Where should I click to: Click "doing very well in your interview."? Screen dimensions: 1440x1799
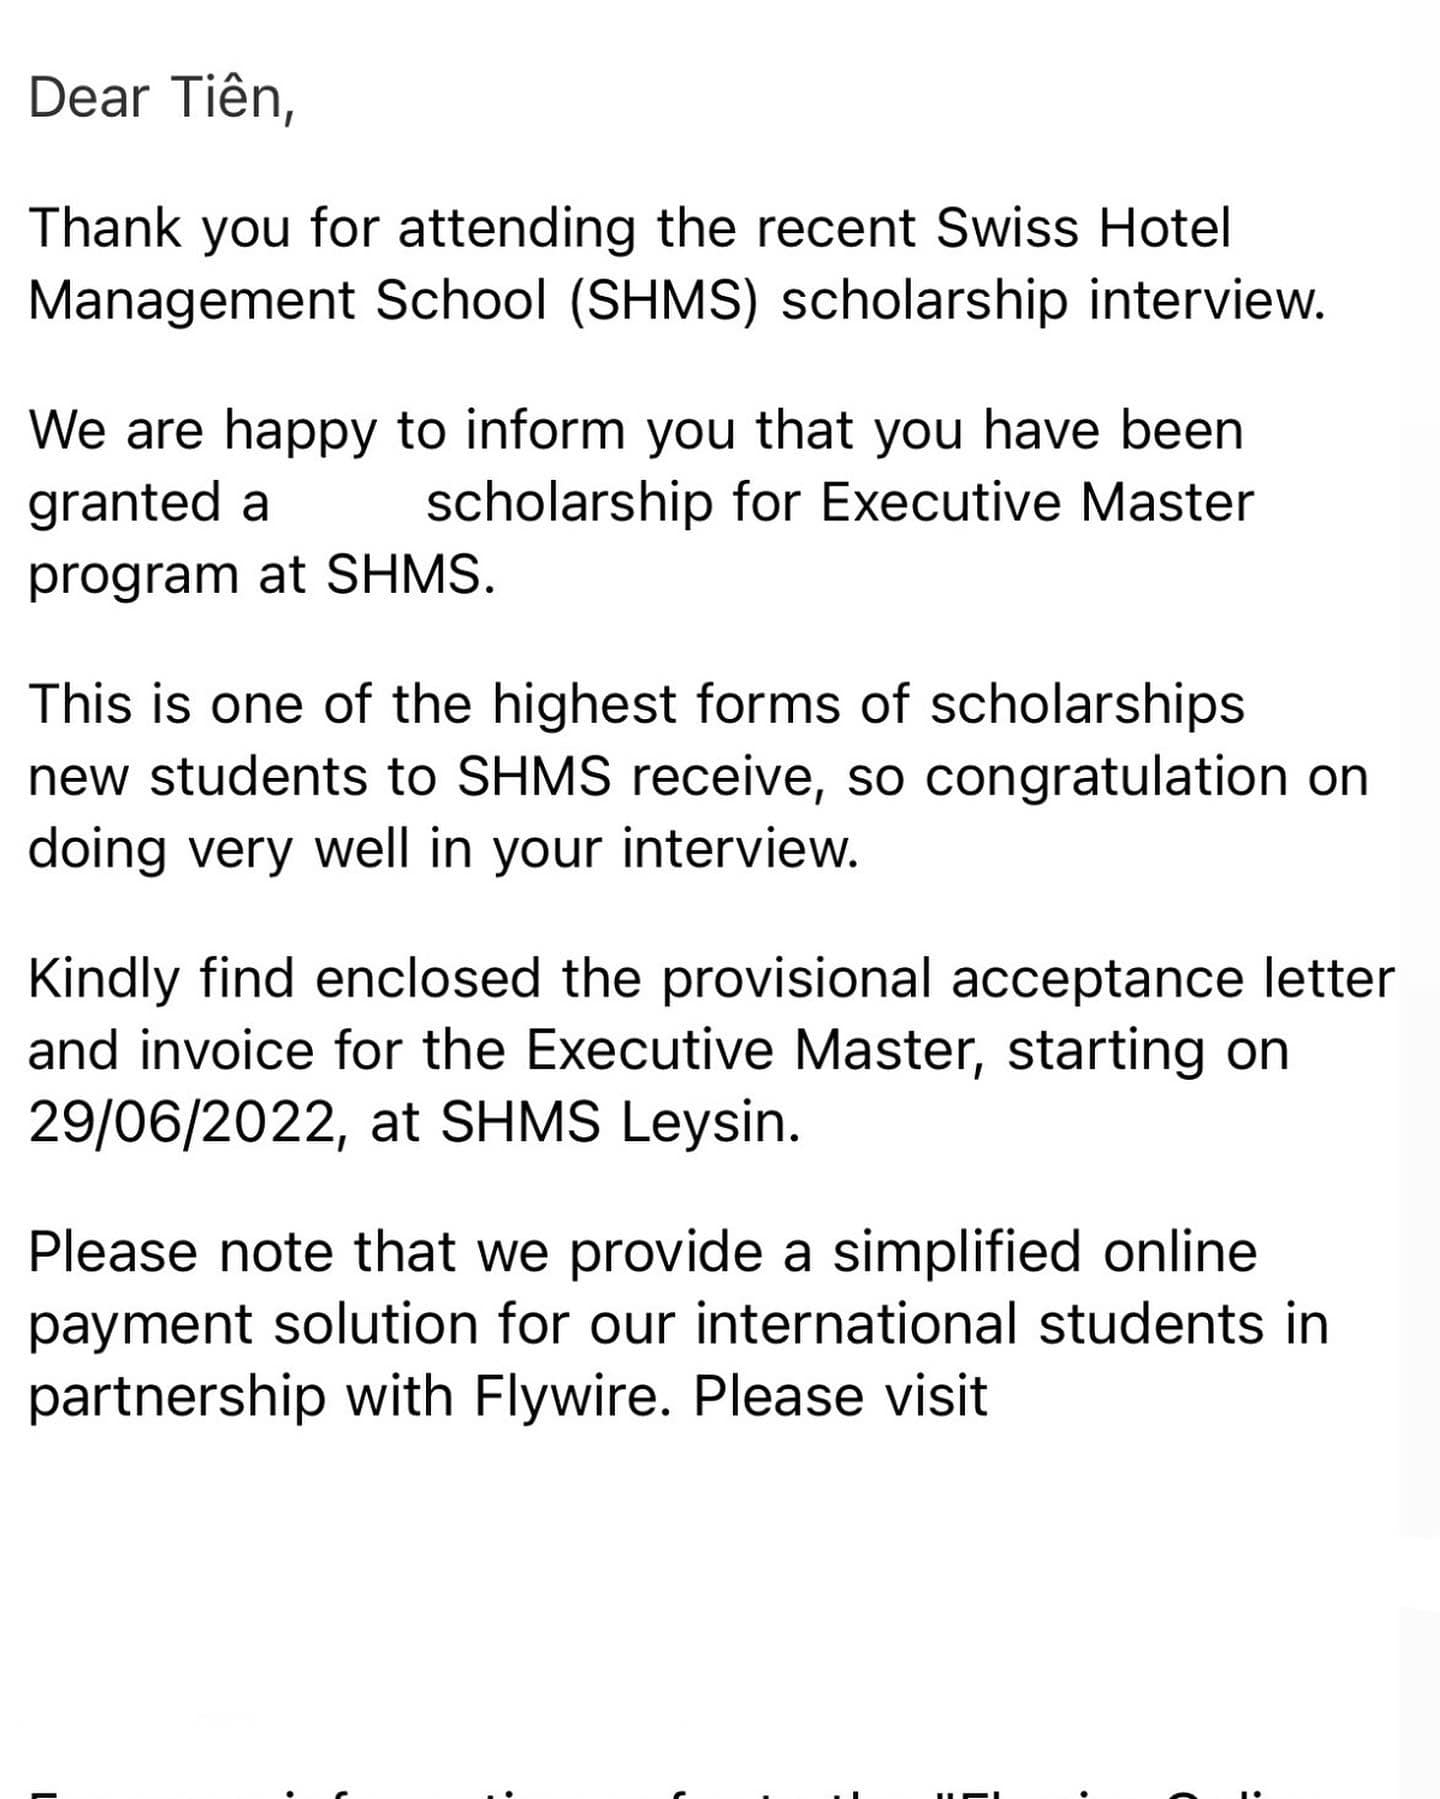click(x=443, y=849)
